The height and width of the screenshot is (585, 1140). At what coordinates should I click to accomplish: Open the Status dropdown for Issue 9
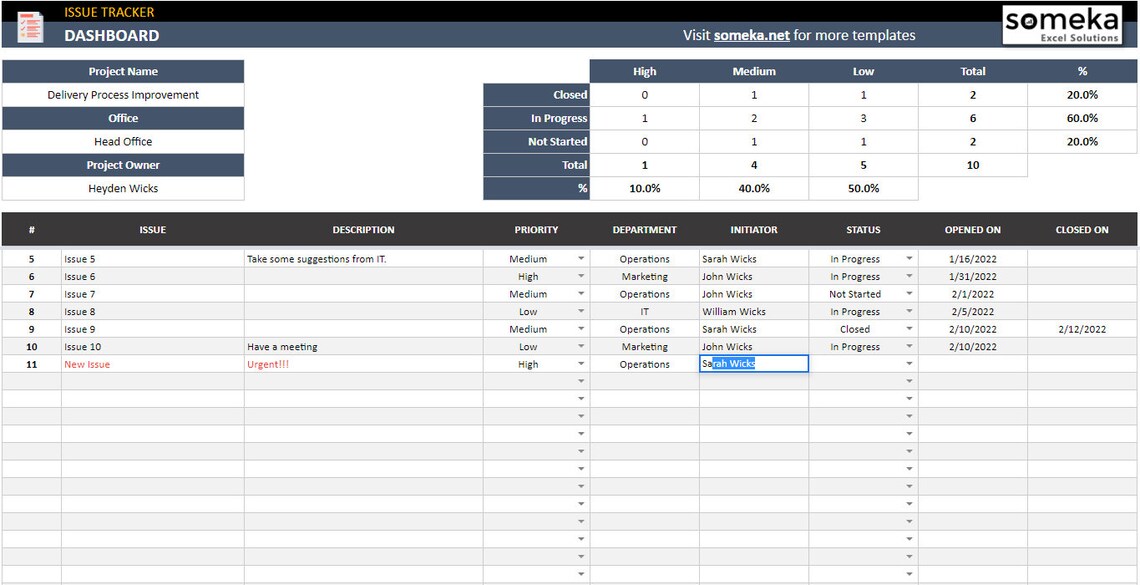click(x=908, y=328)
